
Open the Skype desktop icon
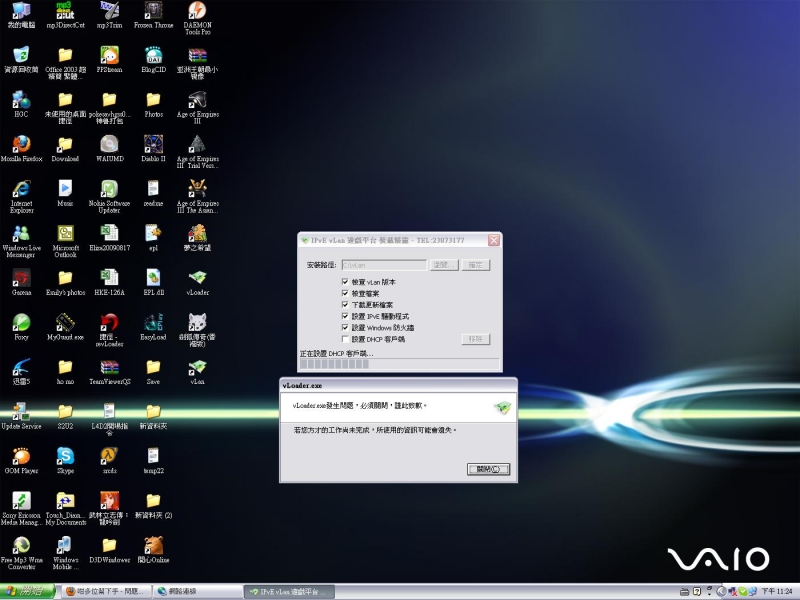point(65,455)
